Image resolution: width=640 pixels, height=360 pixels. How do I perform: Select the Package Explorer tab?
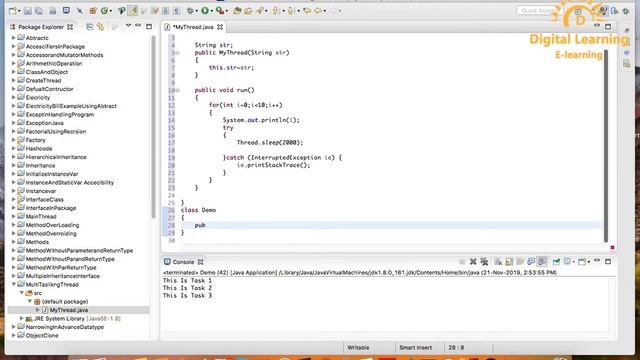(41, 27)
